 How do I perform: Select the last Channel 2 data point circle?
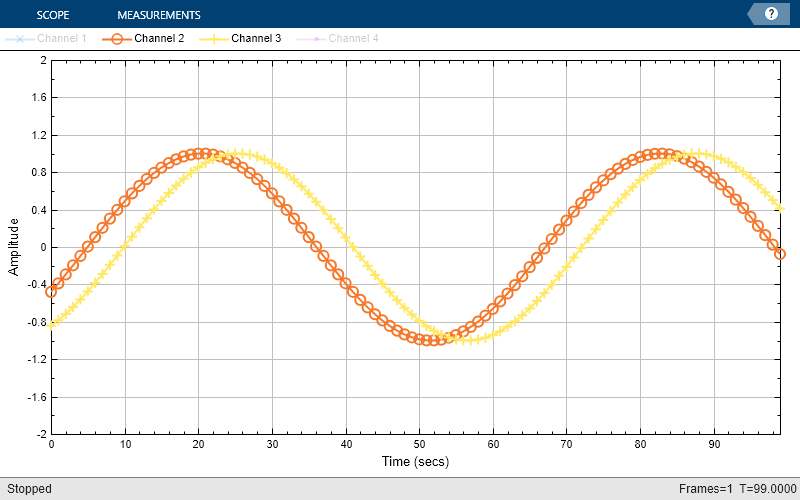coord(780,254)
